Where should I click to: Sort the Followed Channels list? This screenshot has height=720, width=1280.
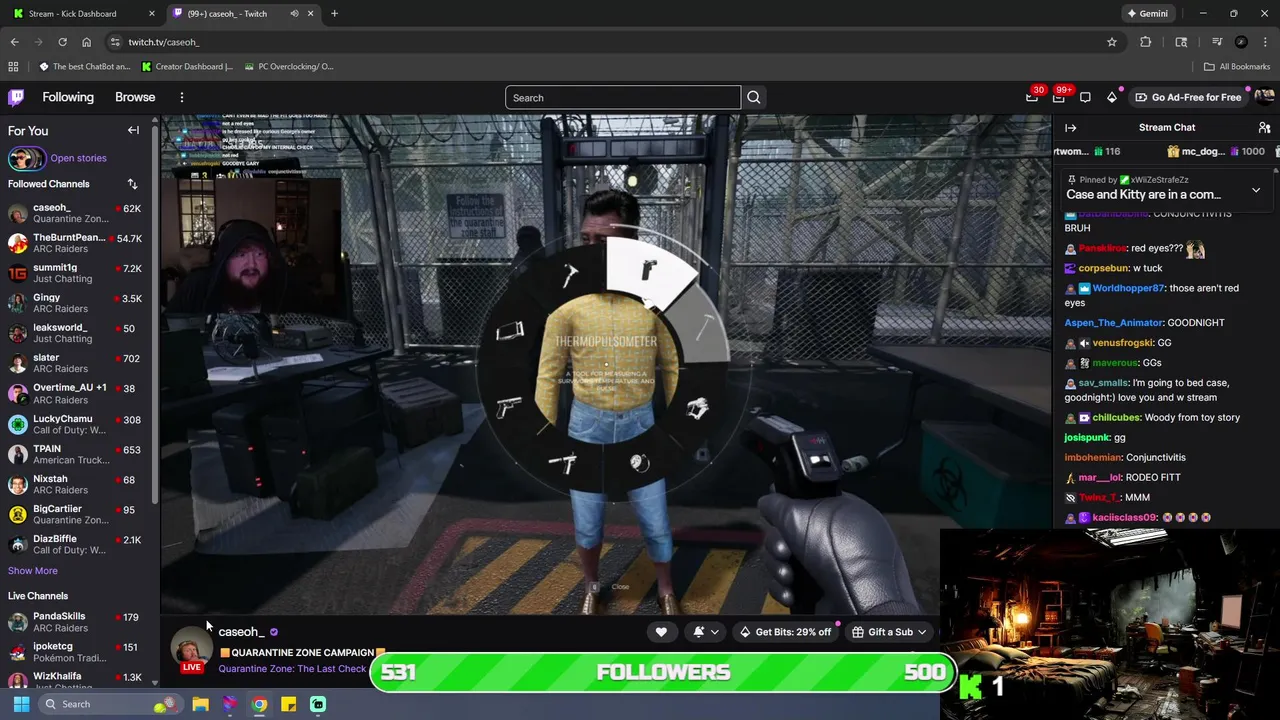click(132, 184)
